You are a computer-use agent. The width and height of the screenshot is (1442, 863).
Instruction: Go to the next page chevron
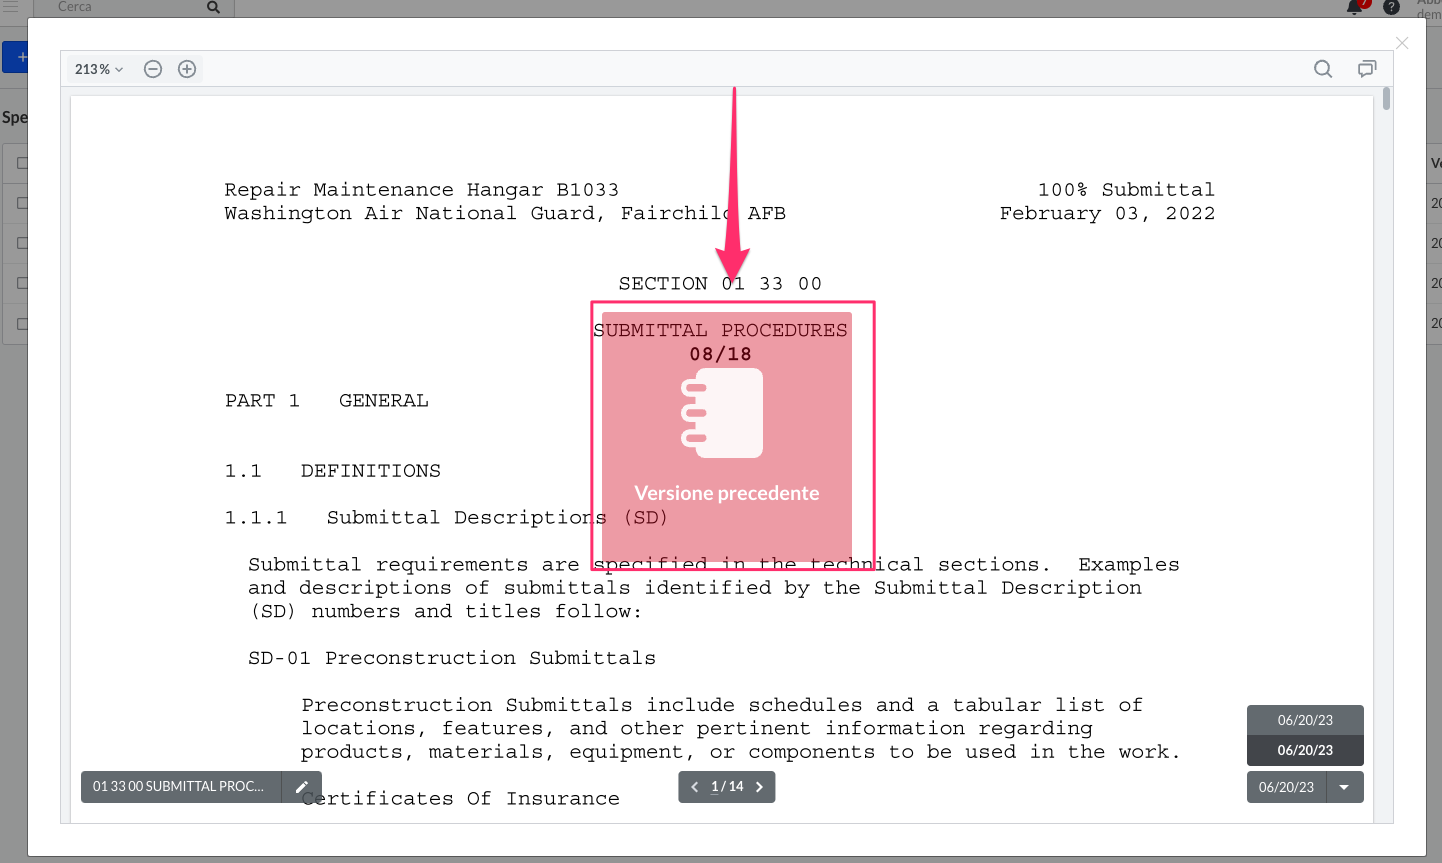click(760, 787)
